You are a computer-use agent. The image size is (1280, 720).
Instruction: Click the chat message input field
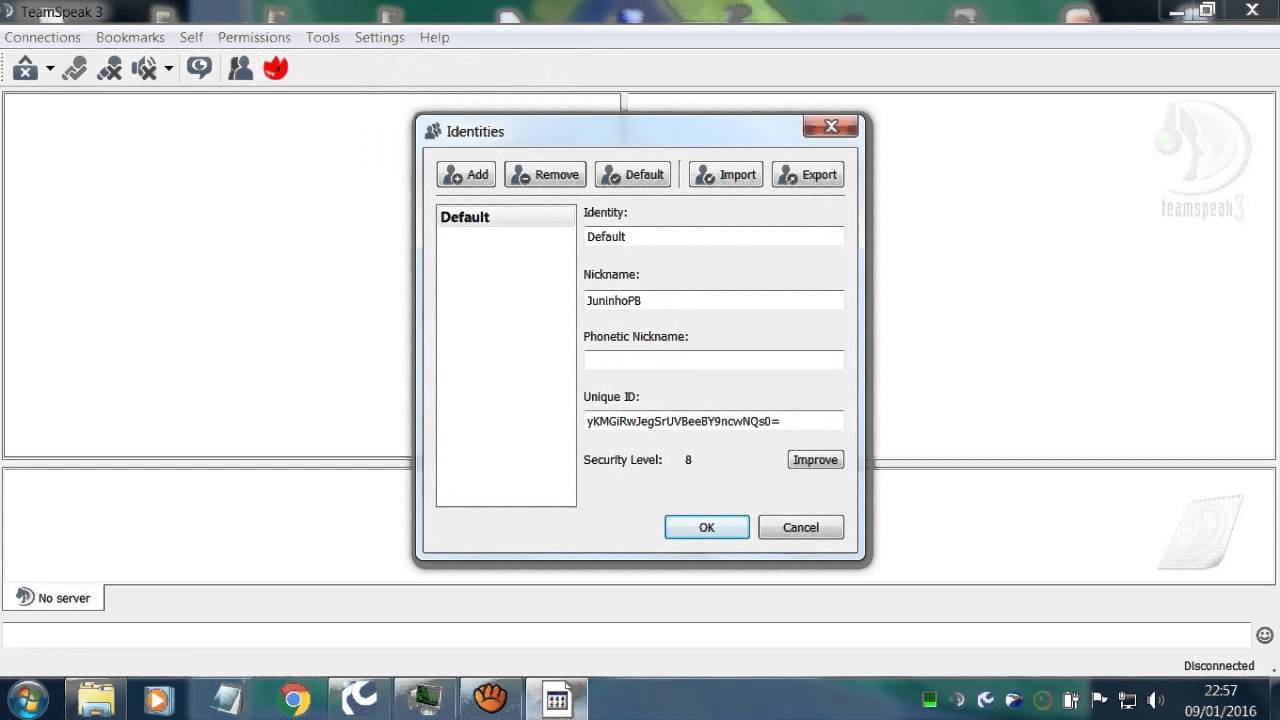click(x=626, y=635)
